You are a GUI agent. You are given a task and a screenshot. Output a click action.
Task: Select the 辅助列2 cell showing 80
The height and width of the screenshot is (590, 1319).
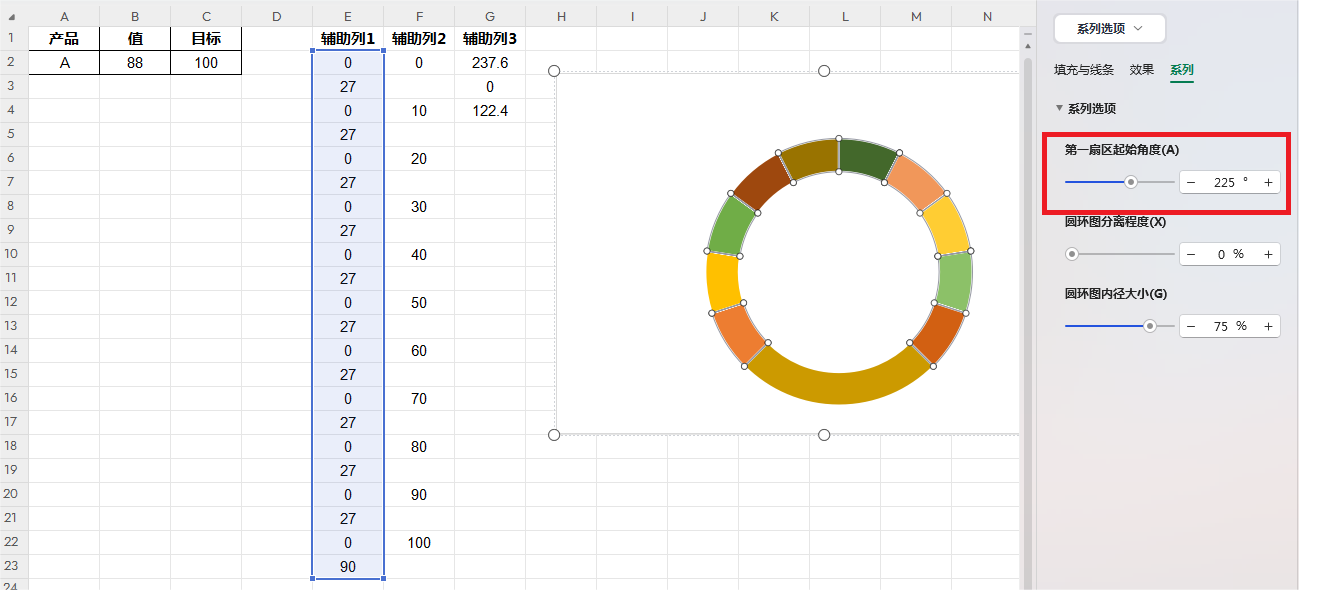pyautogui.click(x=419, y=447)
